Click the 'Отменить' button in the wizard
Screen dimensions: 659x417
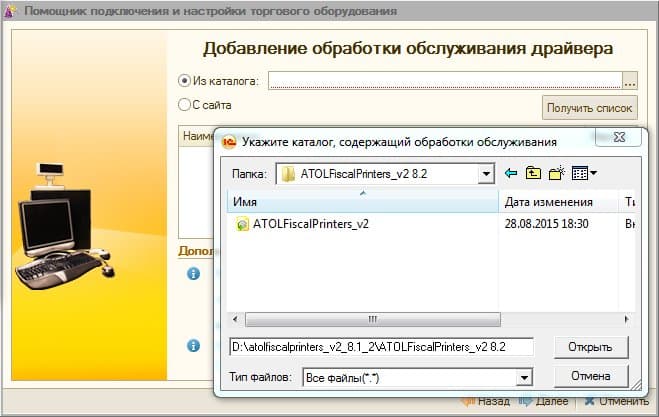[616, 401]
